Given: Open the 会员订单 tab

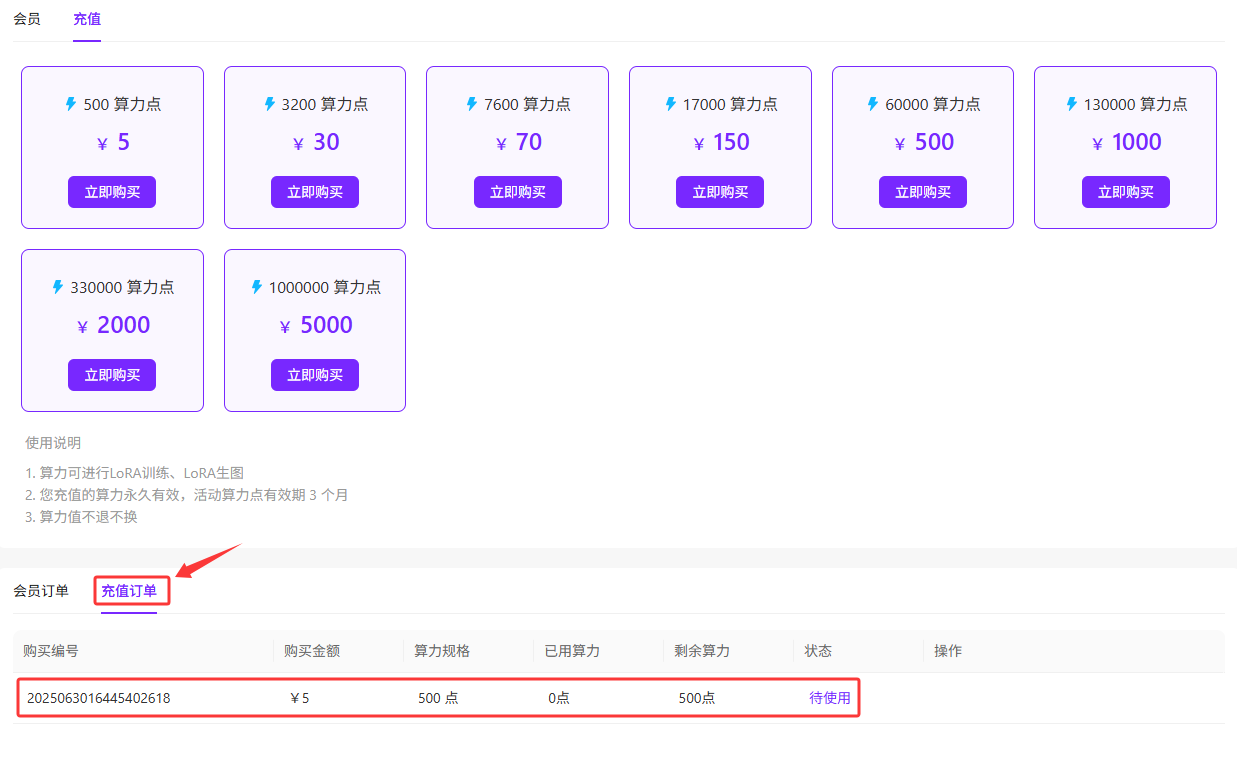Looking at the screenshot, I should [41, 591].
